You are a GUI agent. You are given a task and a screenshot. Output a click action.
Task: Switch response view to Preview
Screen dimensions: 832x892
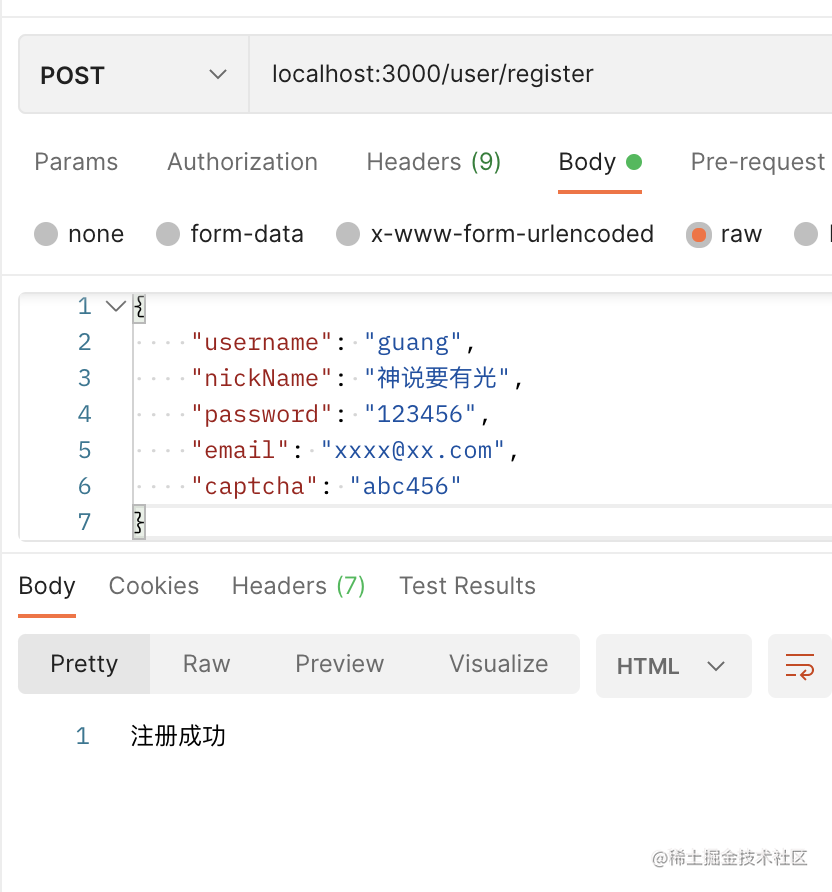pos(339,664)
